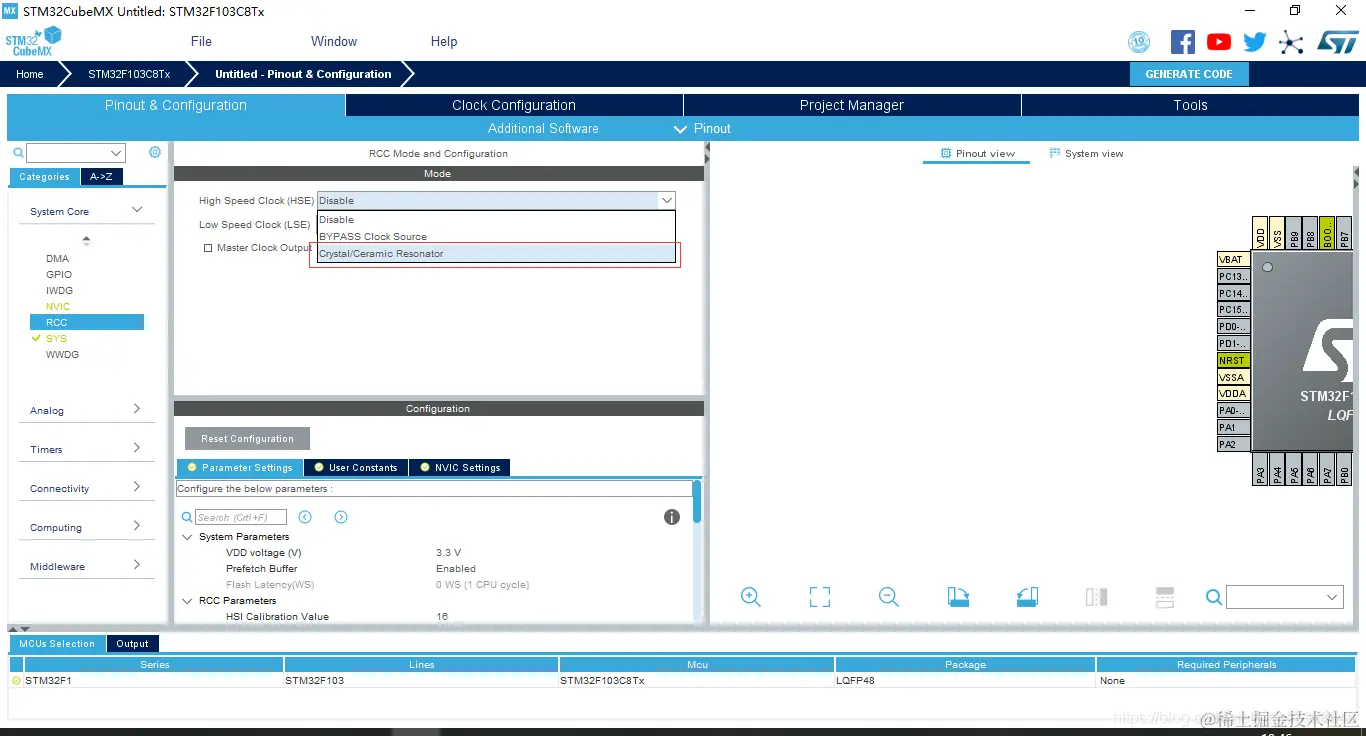Click the Parameter Settings vertical scrollbar
1366x736 pixels.
pyautogui.click(x=697, y=501)
